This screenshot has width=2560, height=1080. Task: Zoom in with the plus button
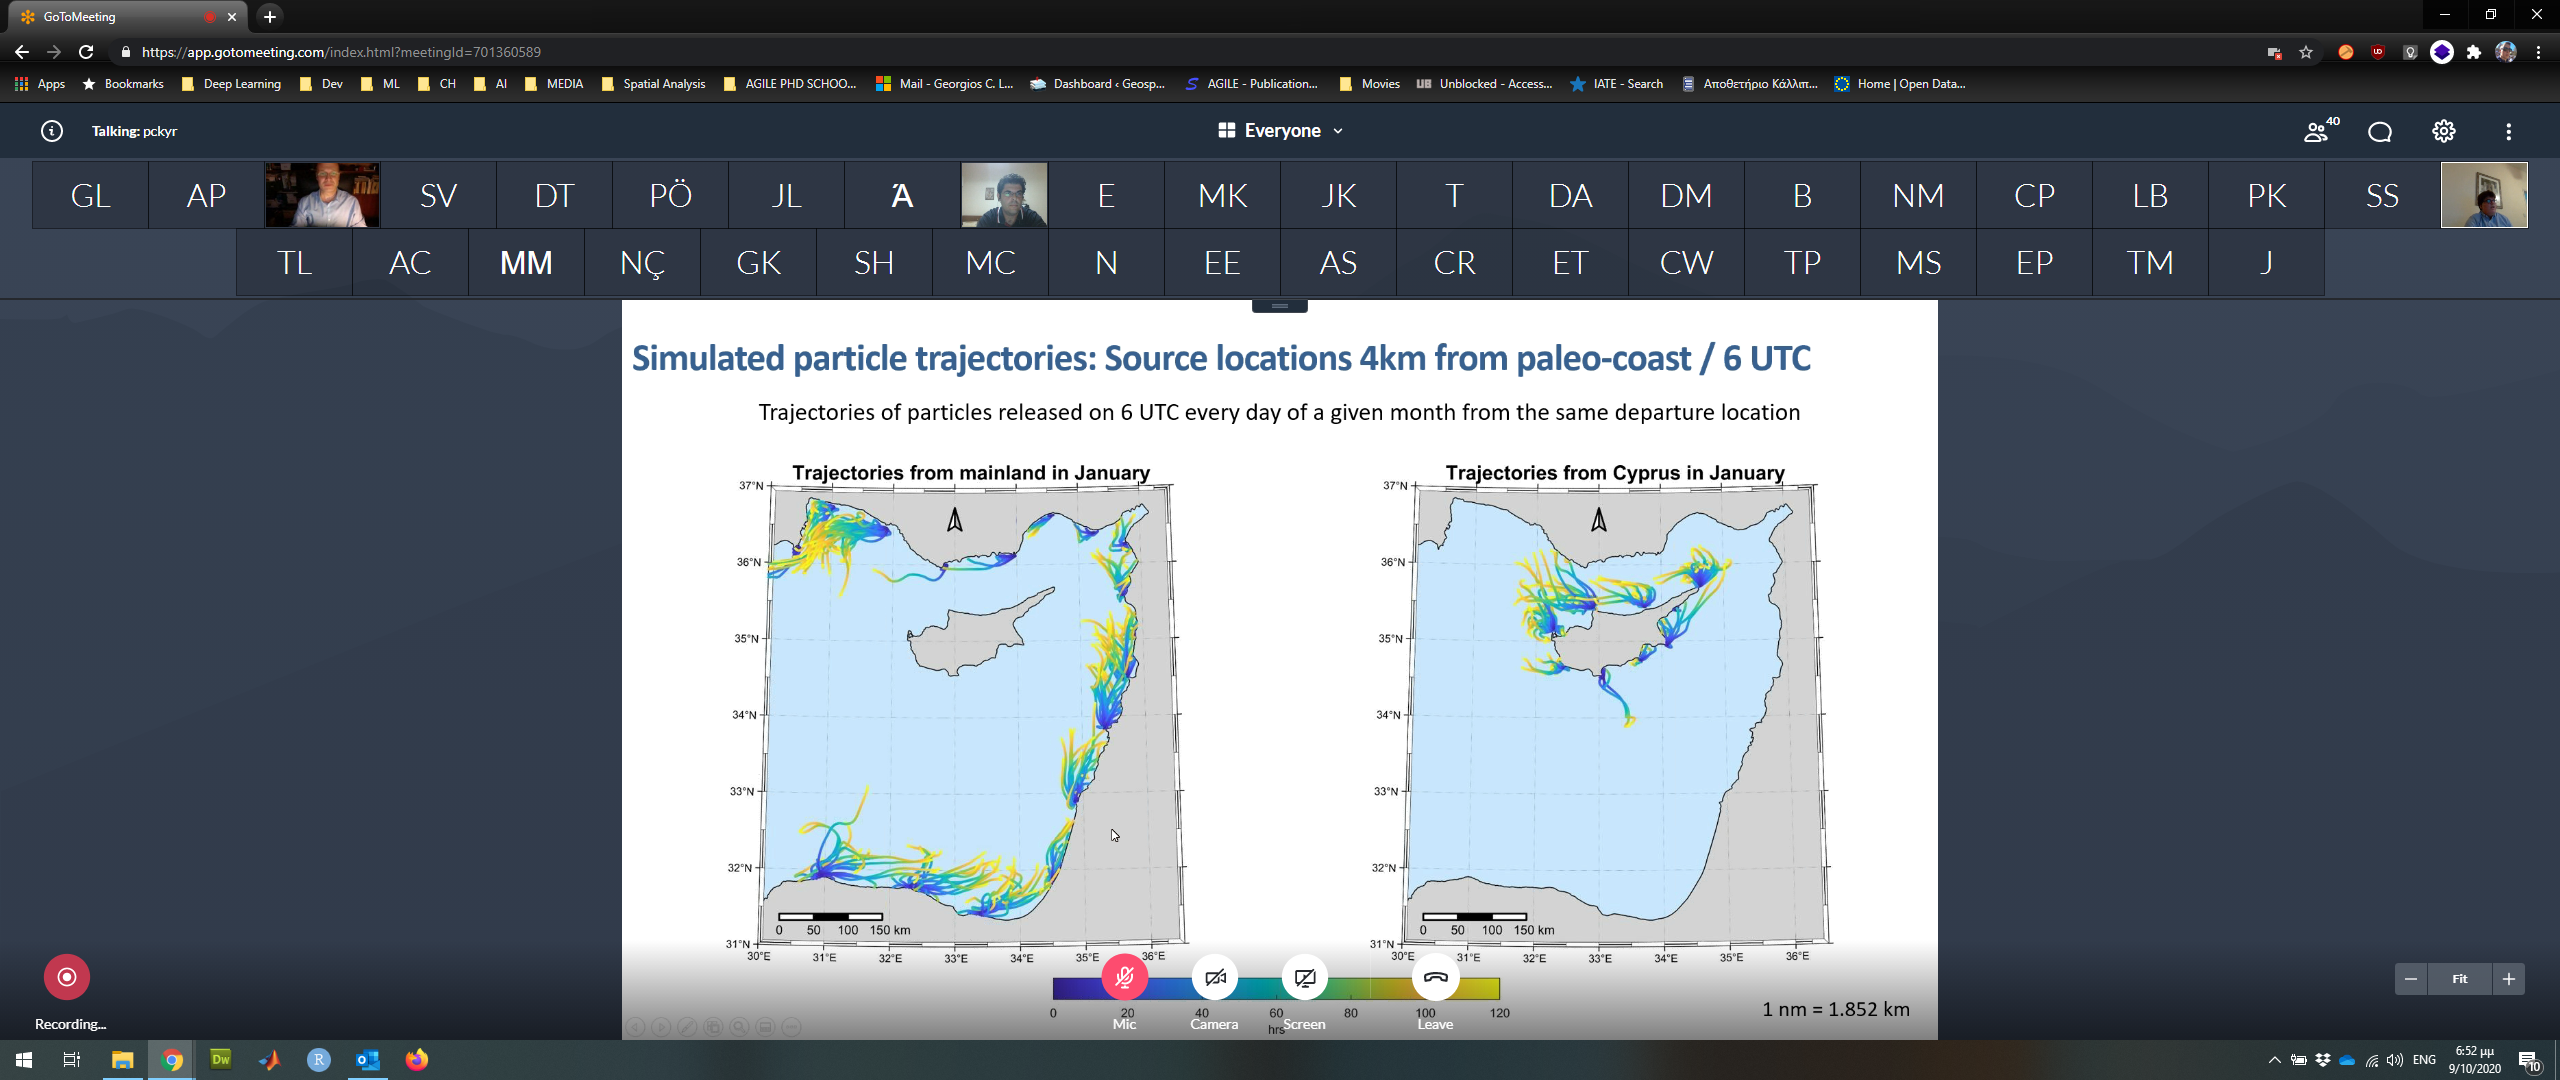coord(2509,979)
